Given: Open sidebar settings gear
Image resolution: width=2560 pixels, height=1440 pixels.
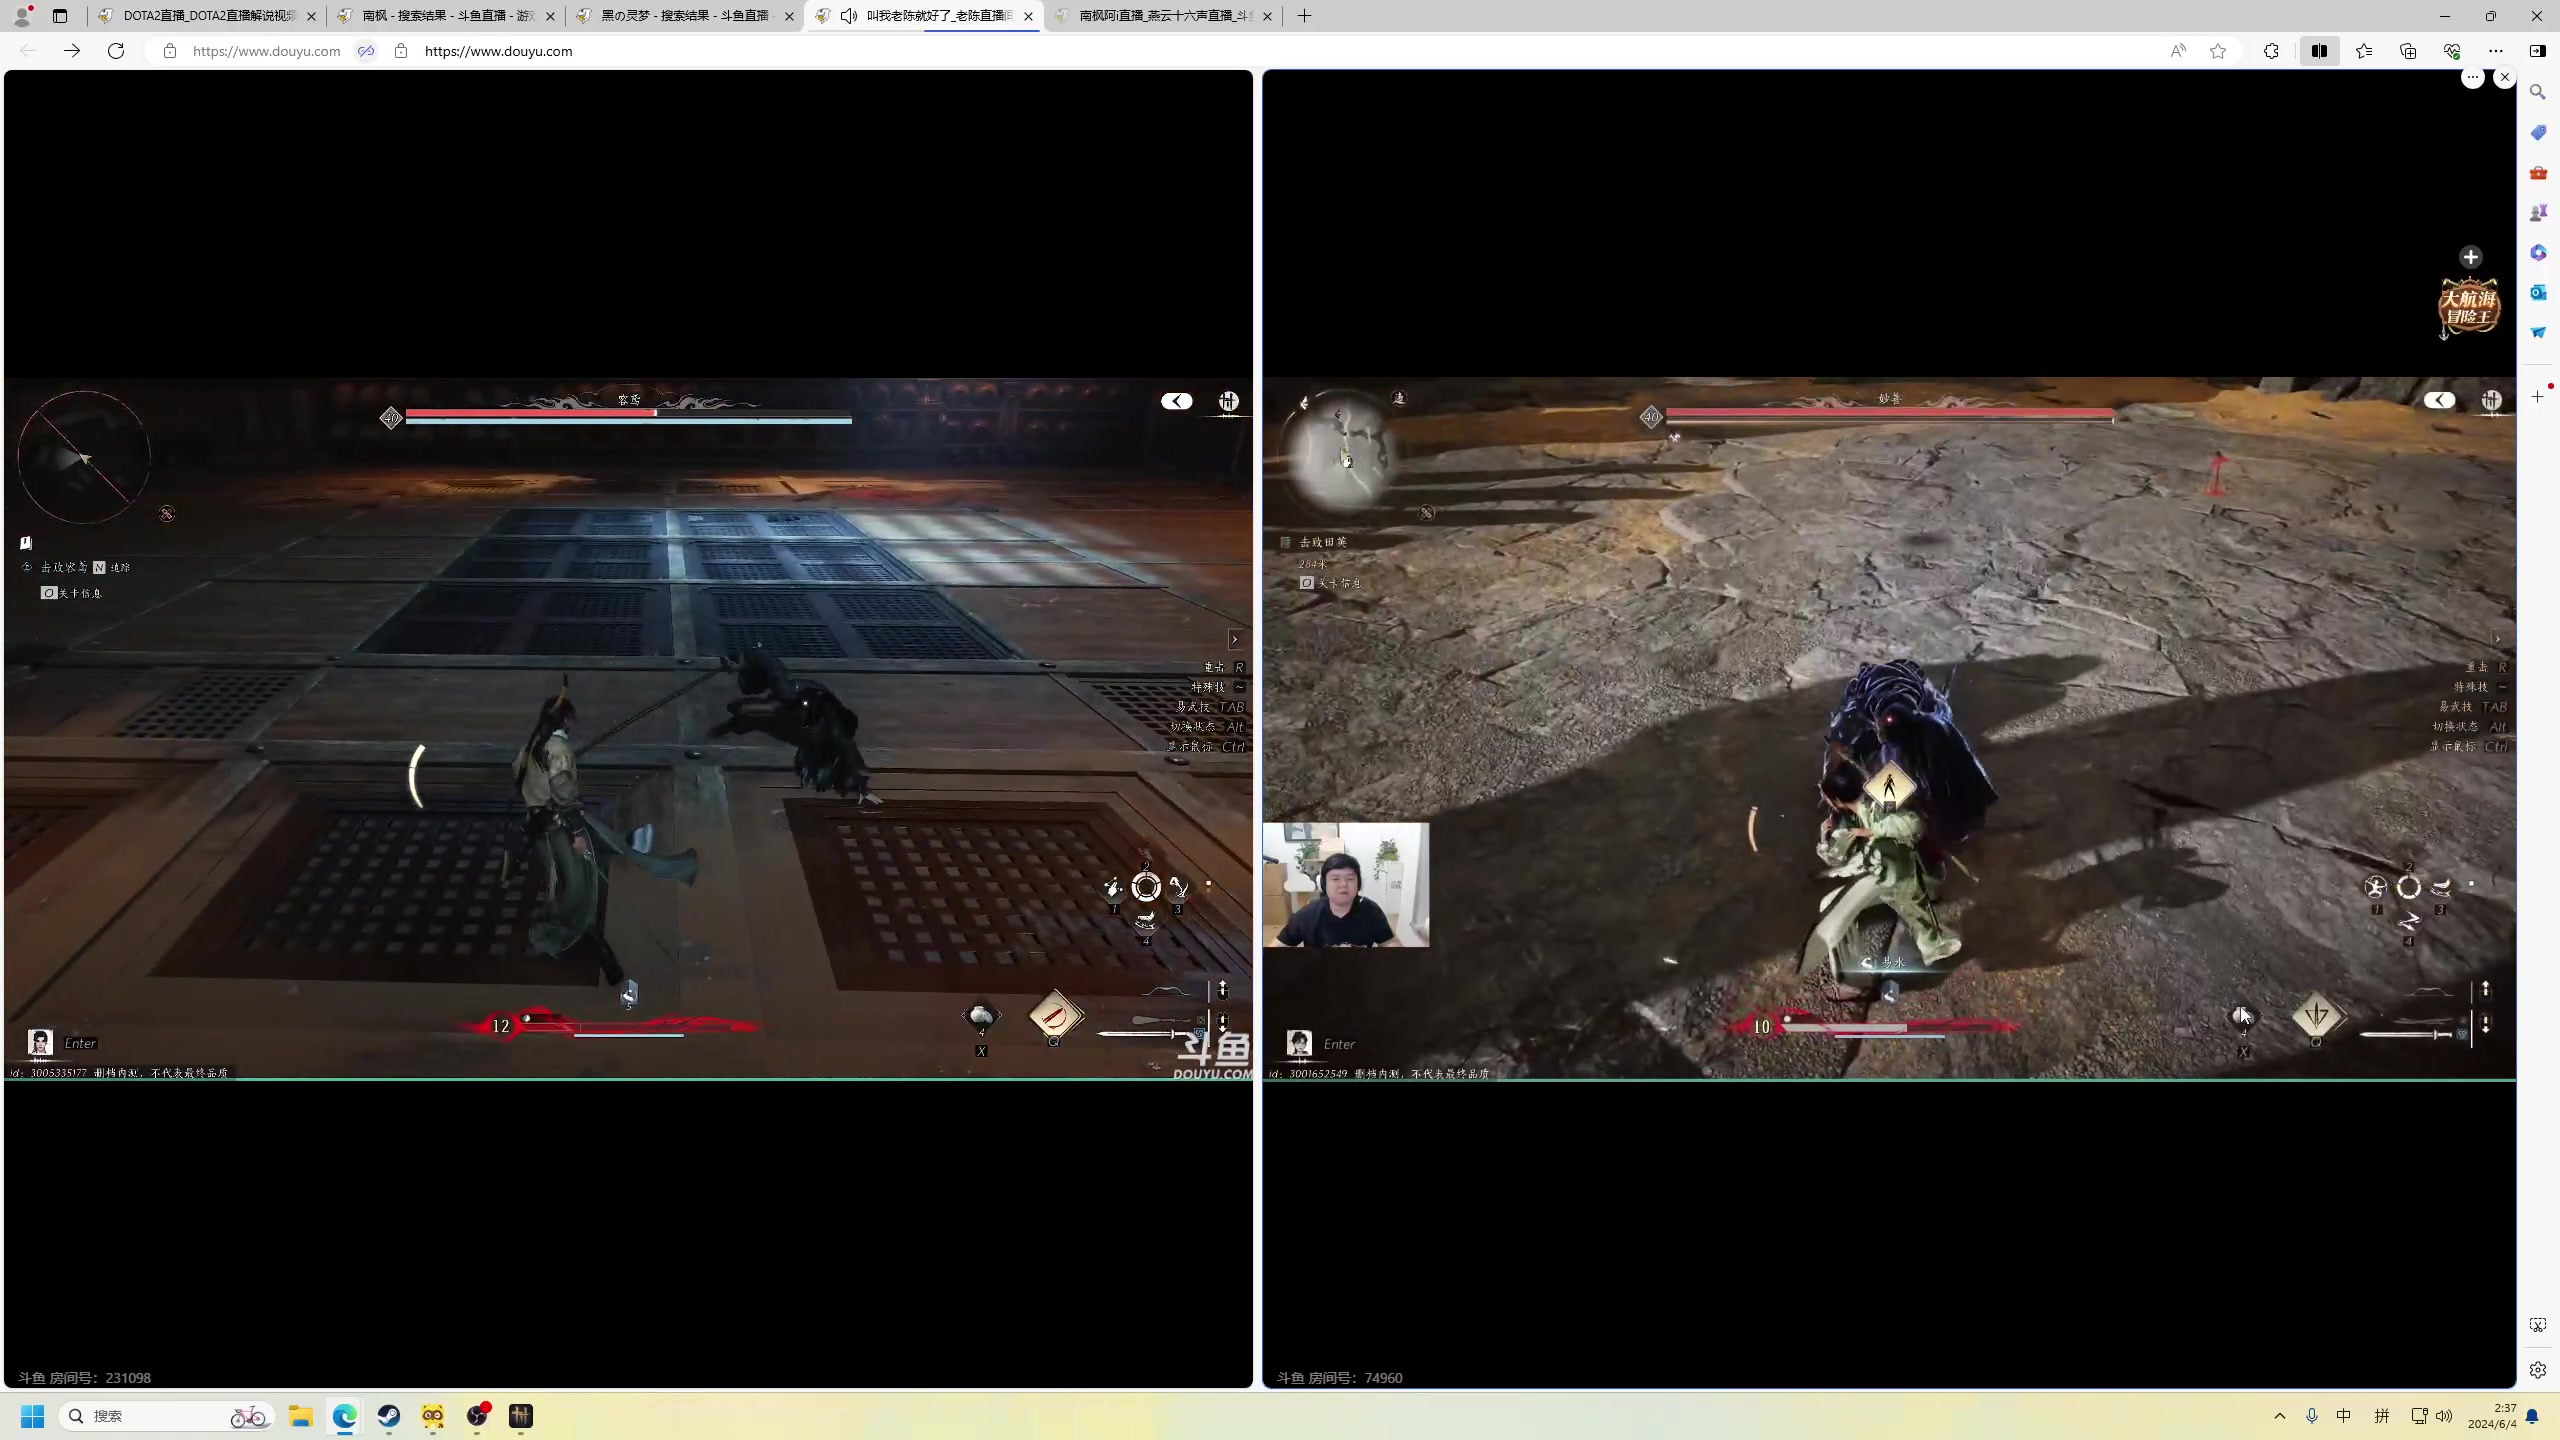Looking at the screenshot, I should 2538,1370.
